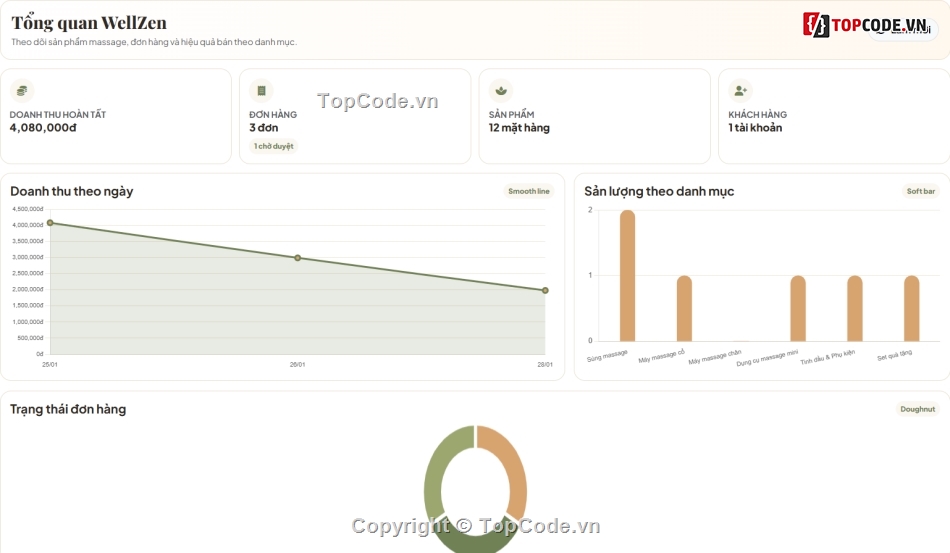Click the "KHÁCH HÀNG" label
Viewport: 950px width, 553px height.
[757, 114]
